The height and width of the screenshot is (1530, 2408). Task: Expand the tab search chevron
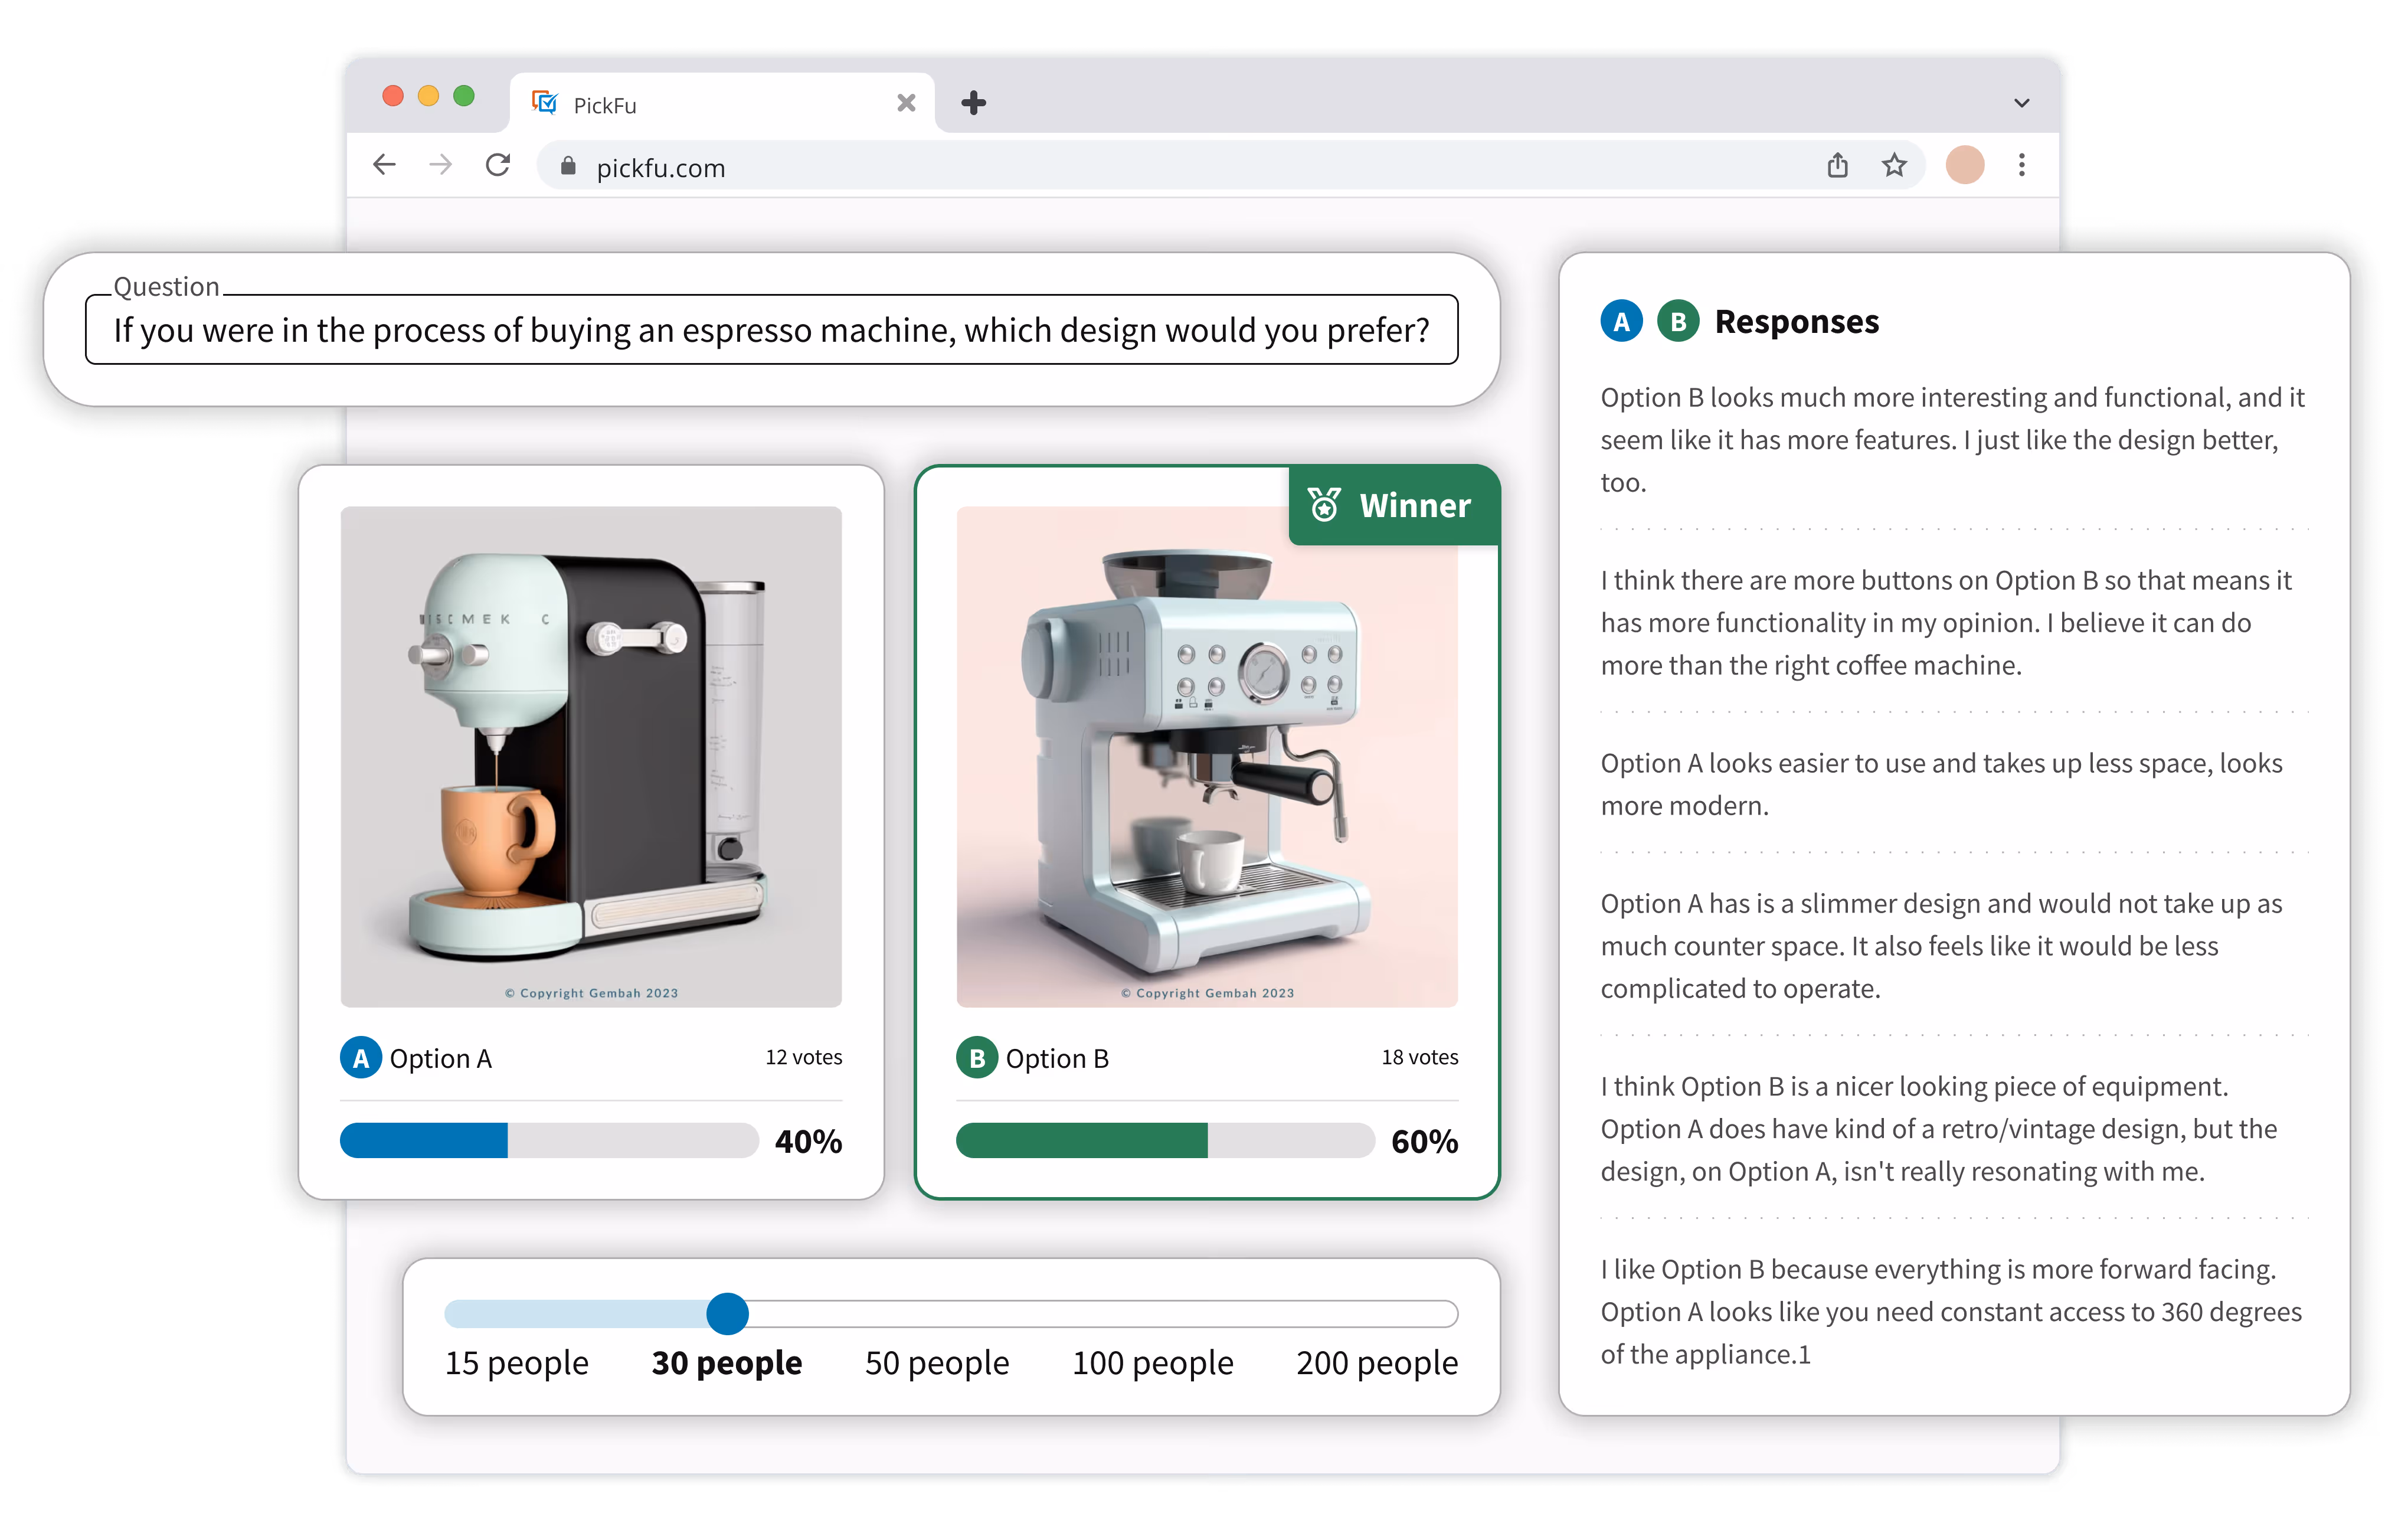pos(2021,103)
